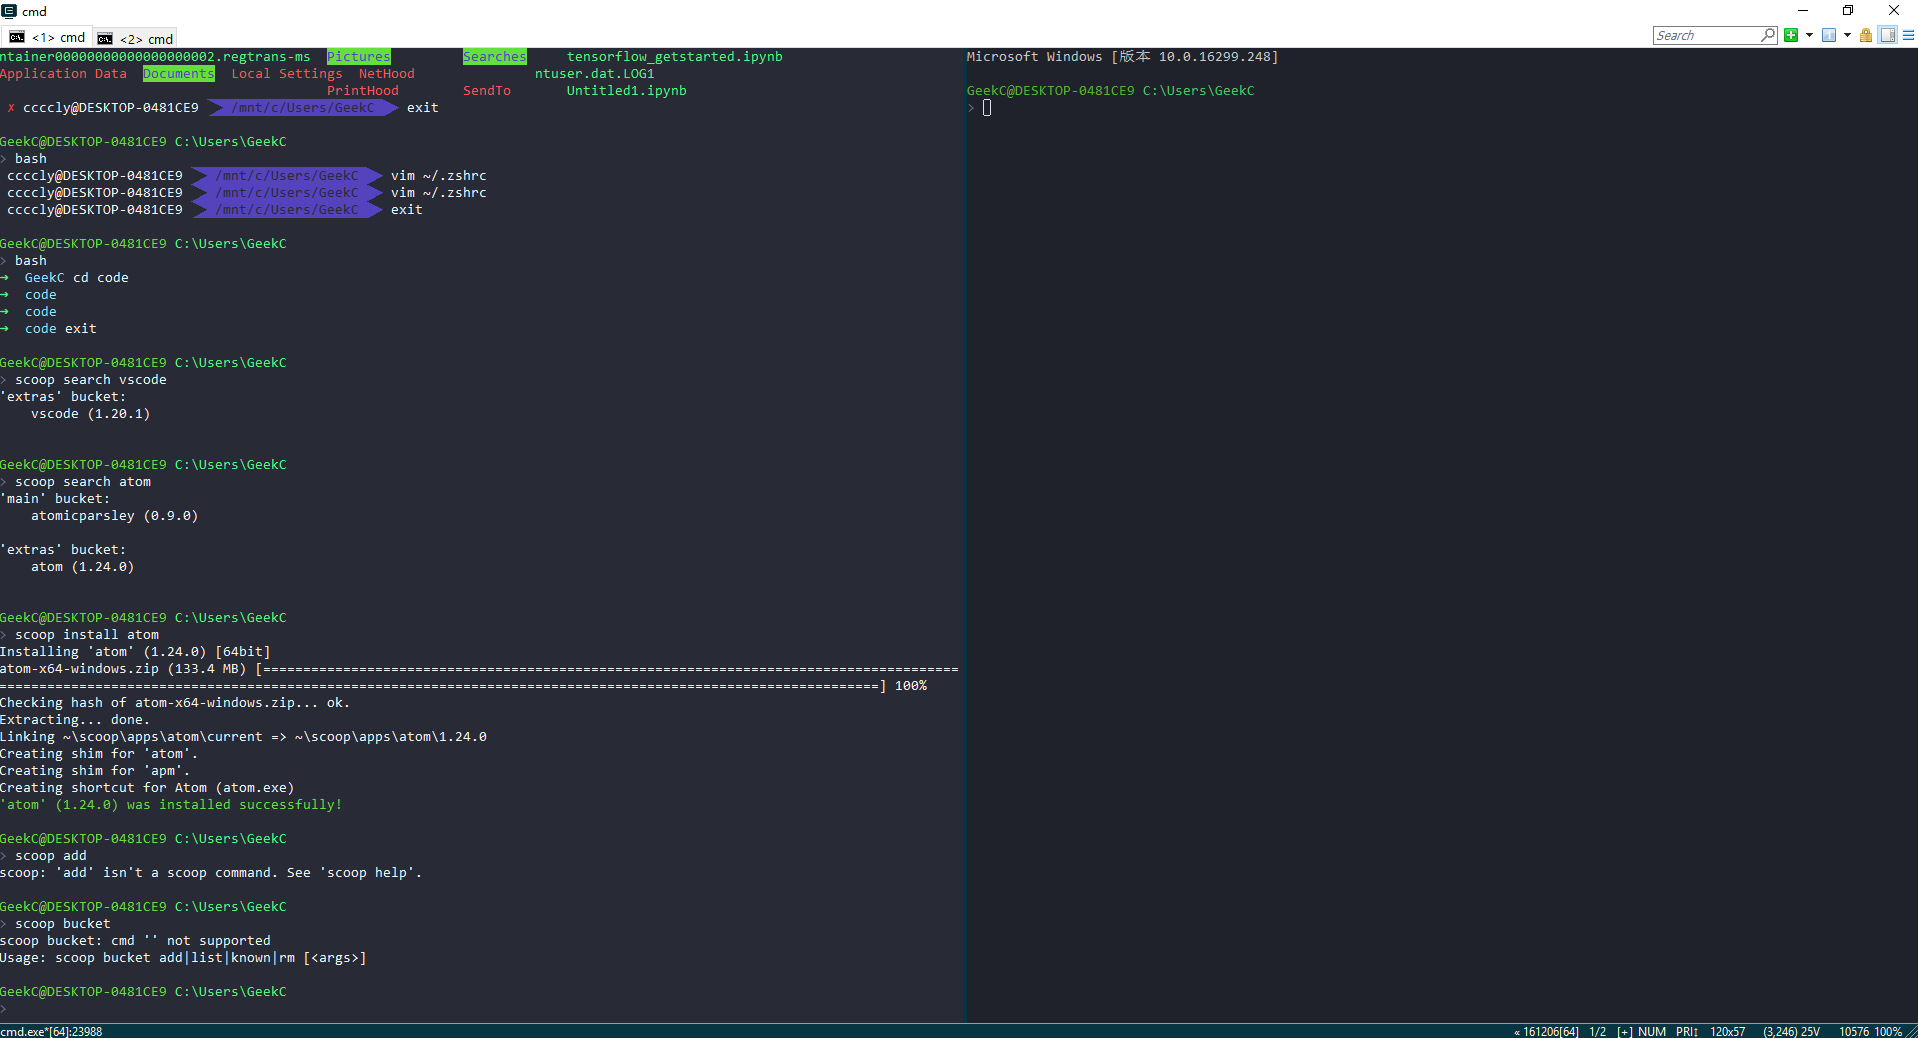The image size is (1918, 1038).
Task: Click the 'scoop search vscode' command line
Action: 91,380
